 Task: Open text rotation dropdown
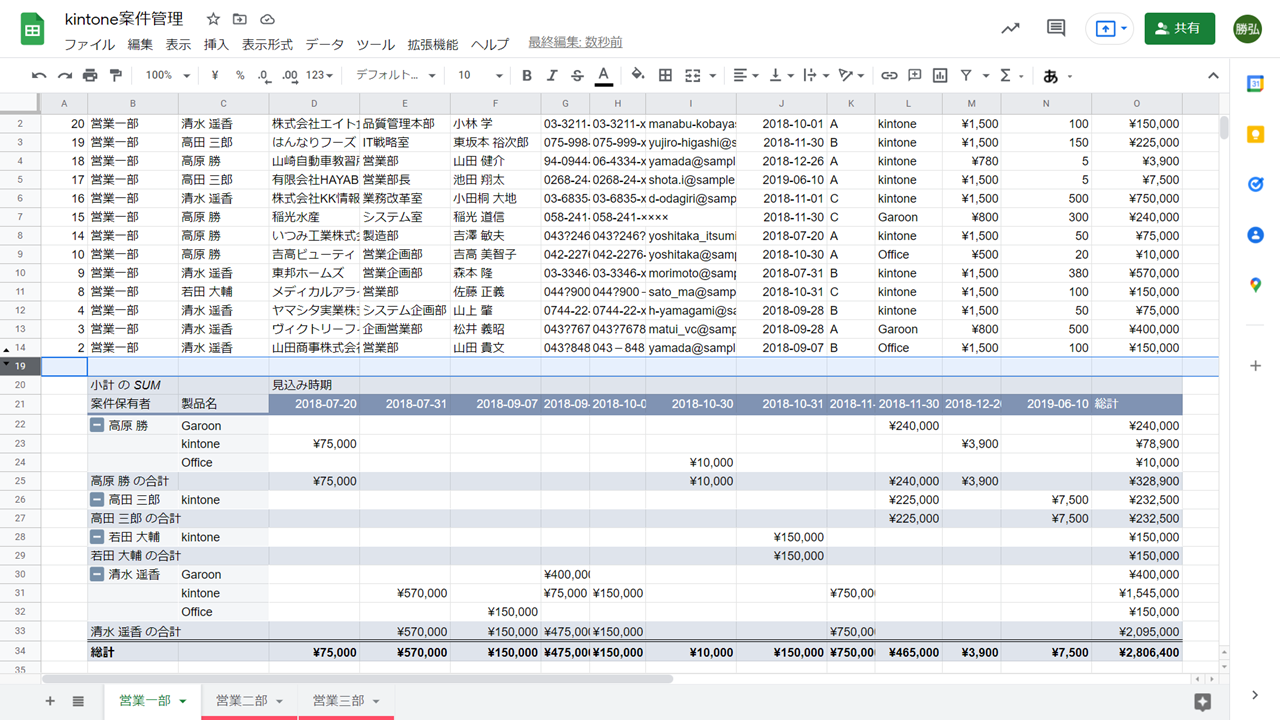852,75
